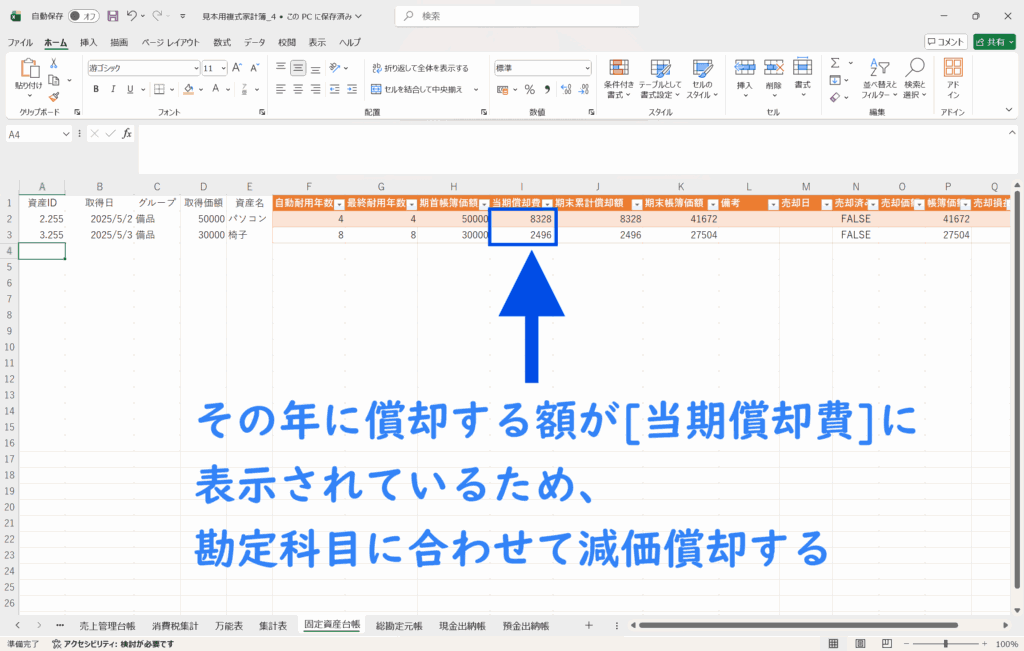This screenshot has height=651, width=1024.
Task: Click the AutoSum sigma icon
Action: point(836,64)
